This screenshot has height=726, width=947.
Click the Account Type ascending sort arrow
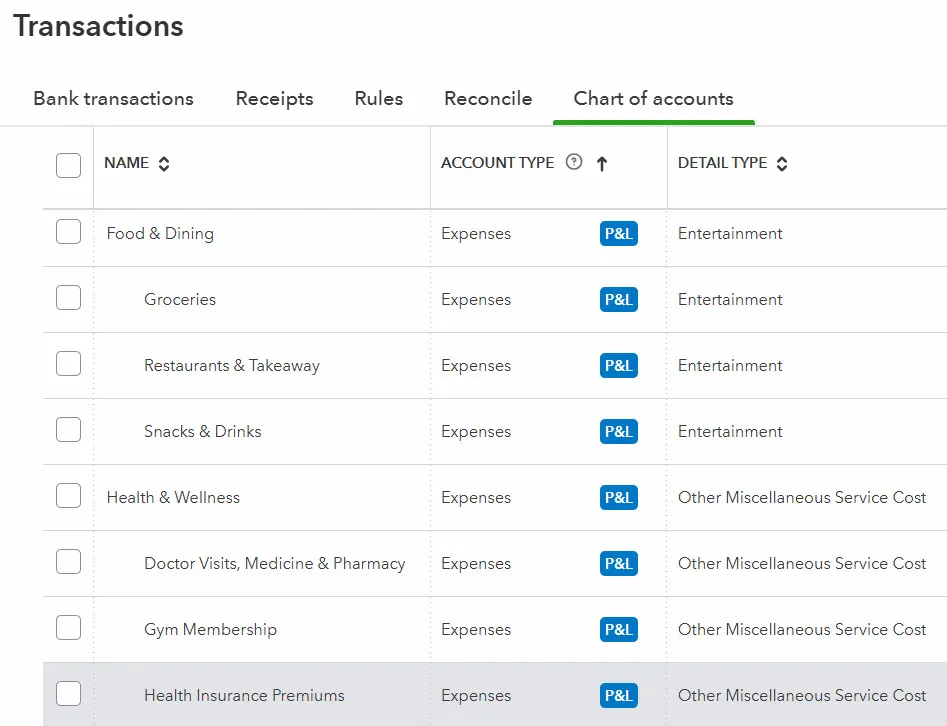[602, 164]
